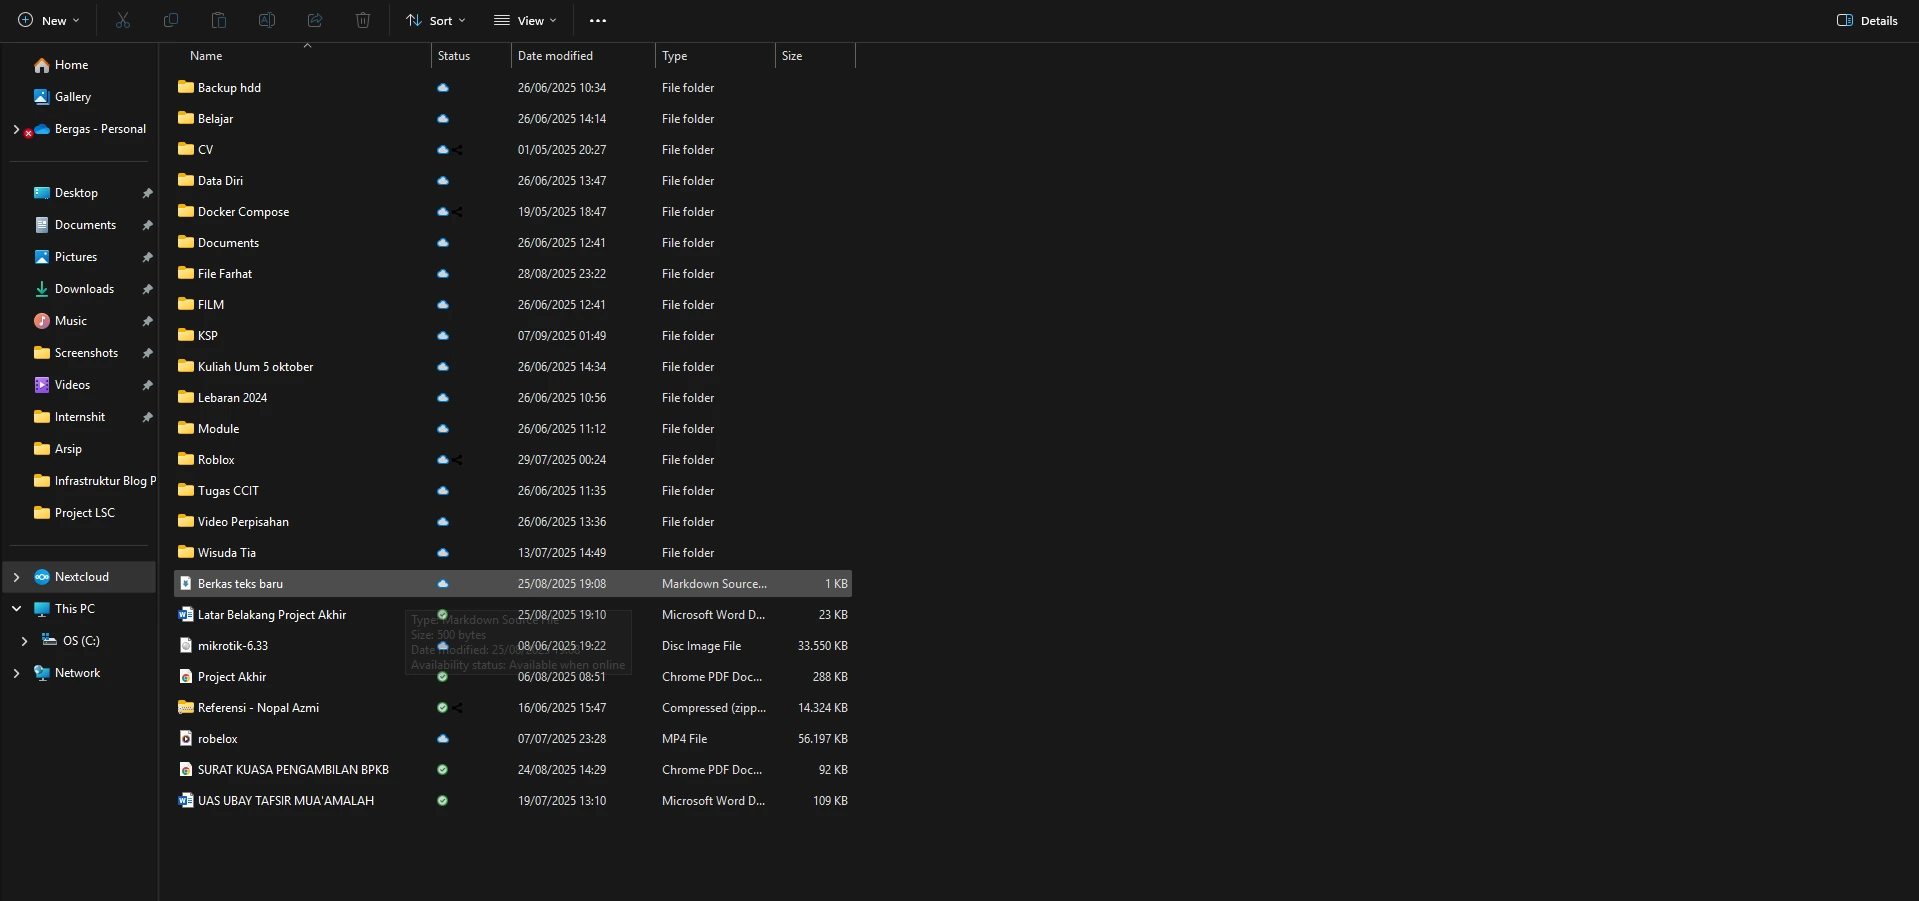Click the Delete trash icon
Screen dimensions: 1919x901
363,20
